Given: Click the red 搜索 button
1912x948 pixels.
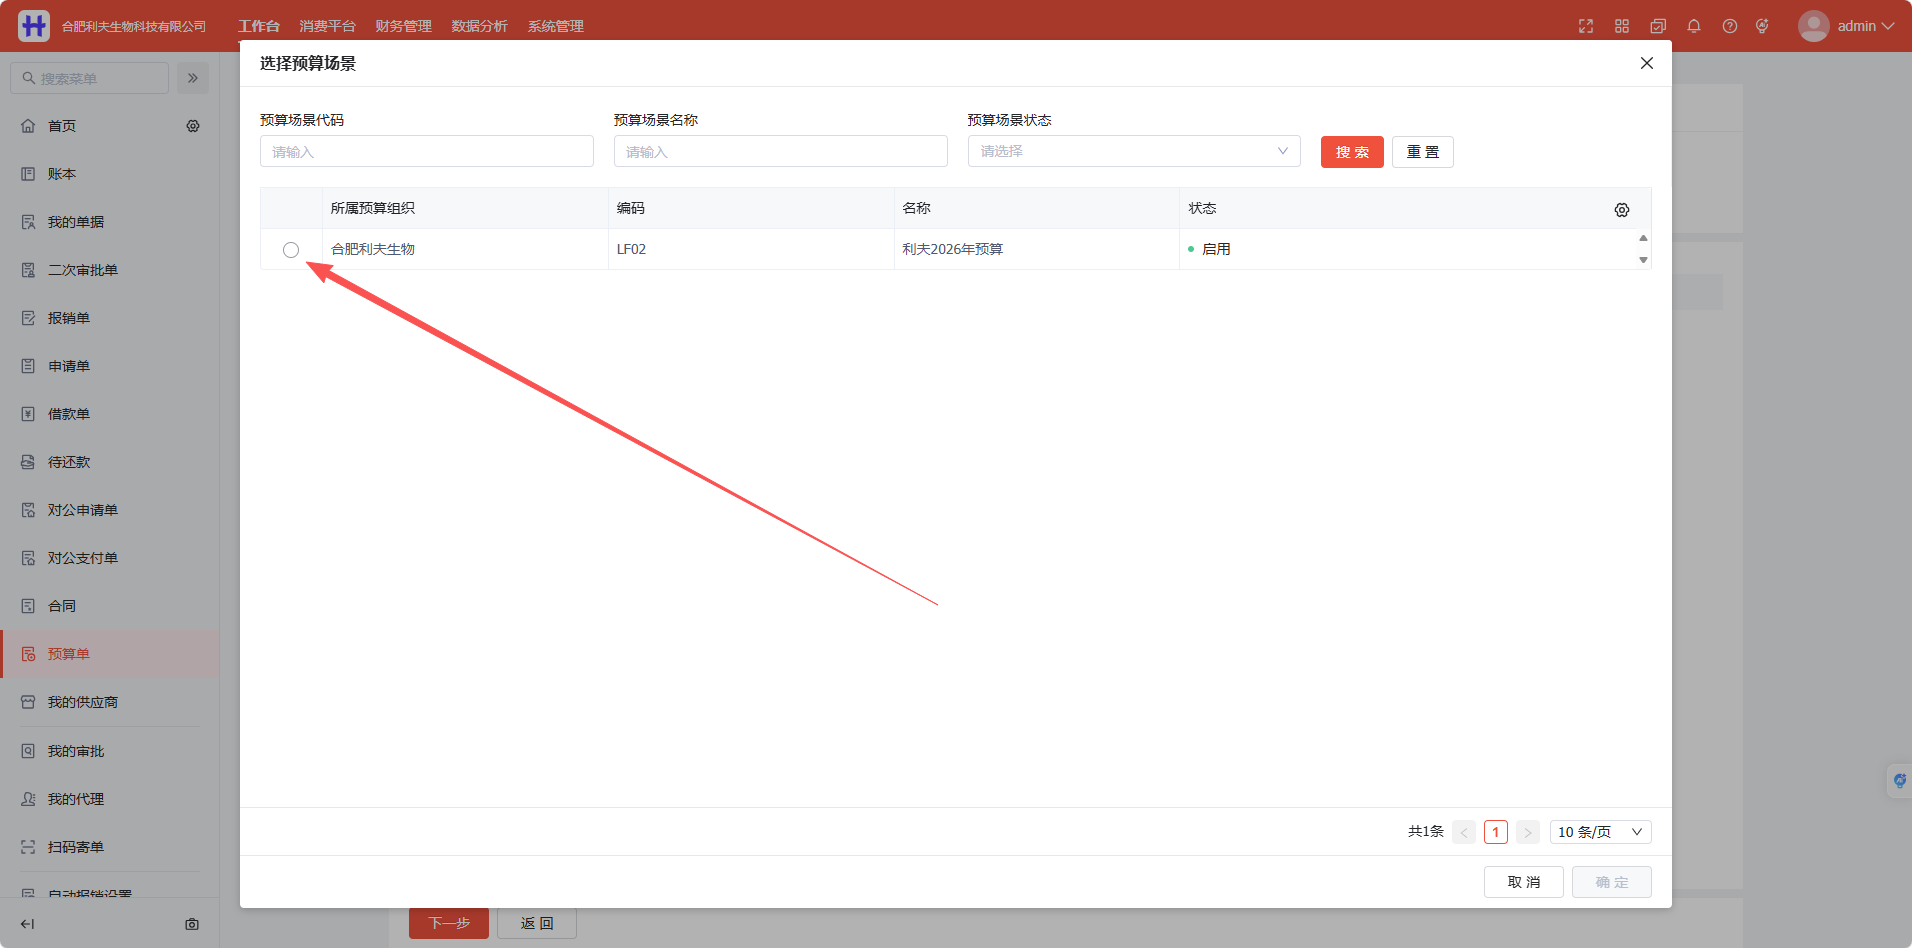Looking at the screenshot, I should pos(1352,152).
